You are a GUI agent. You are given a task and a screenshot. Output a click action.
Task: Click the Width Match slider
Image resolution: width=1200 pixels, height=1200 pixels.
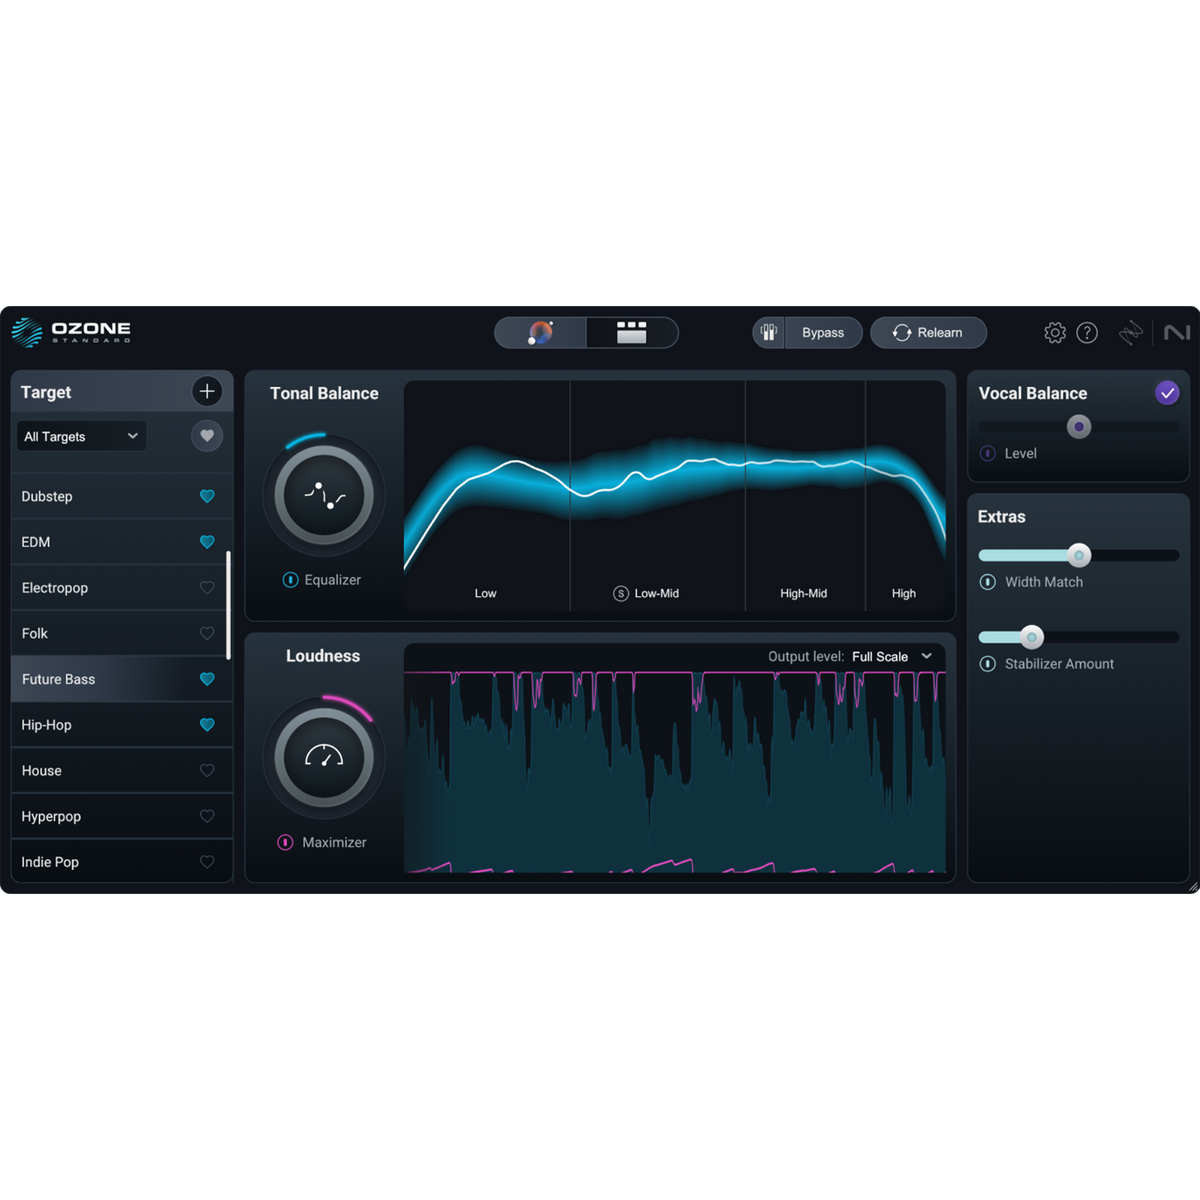(1079, 555)
